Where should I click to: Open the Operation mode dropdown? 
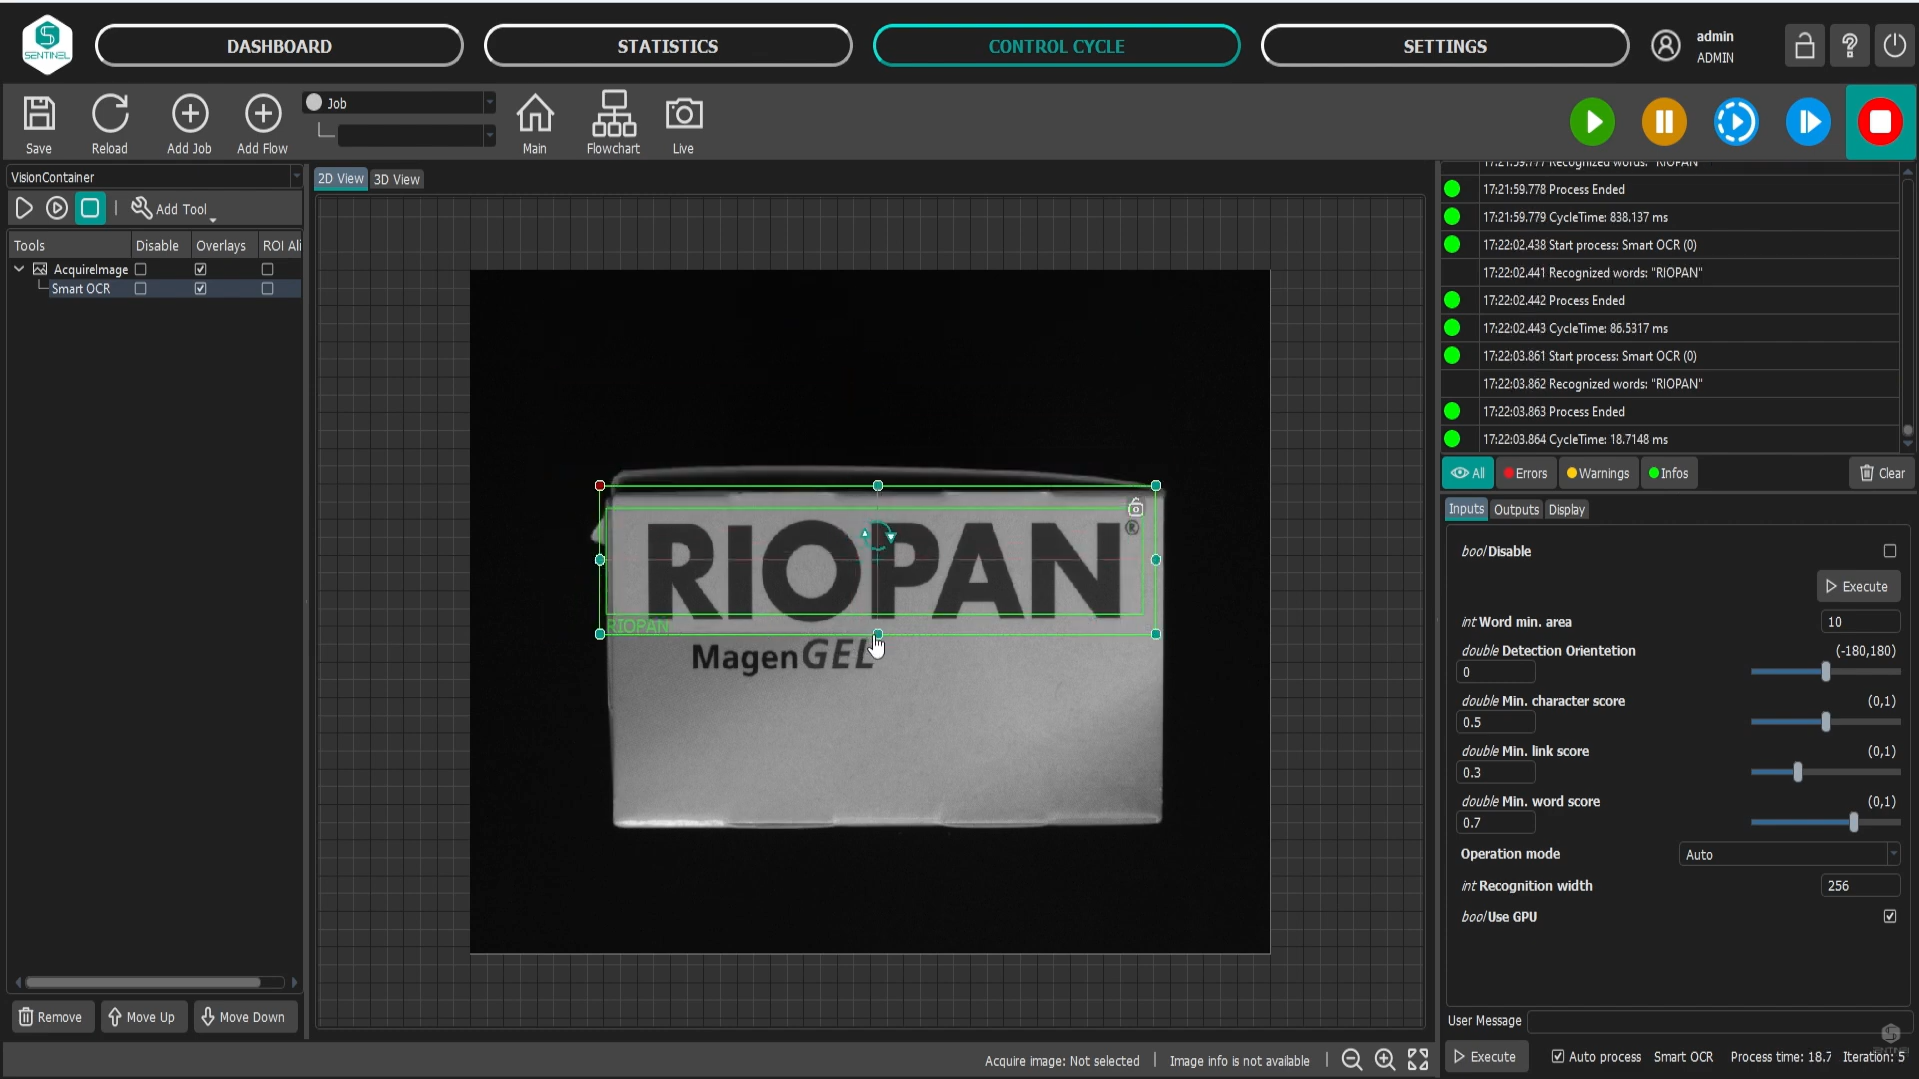click(x=1788, y=854)
